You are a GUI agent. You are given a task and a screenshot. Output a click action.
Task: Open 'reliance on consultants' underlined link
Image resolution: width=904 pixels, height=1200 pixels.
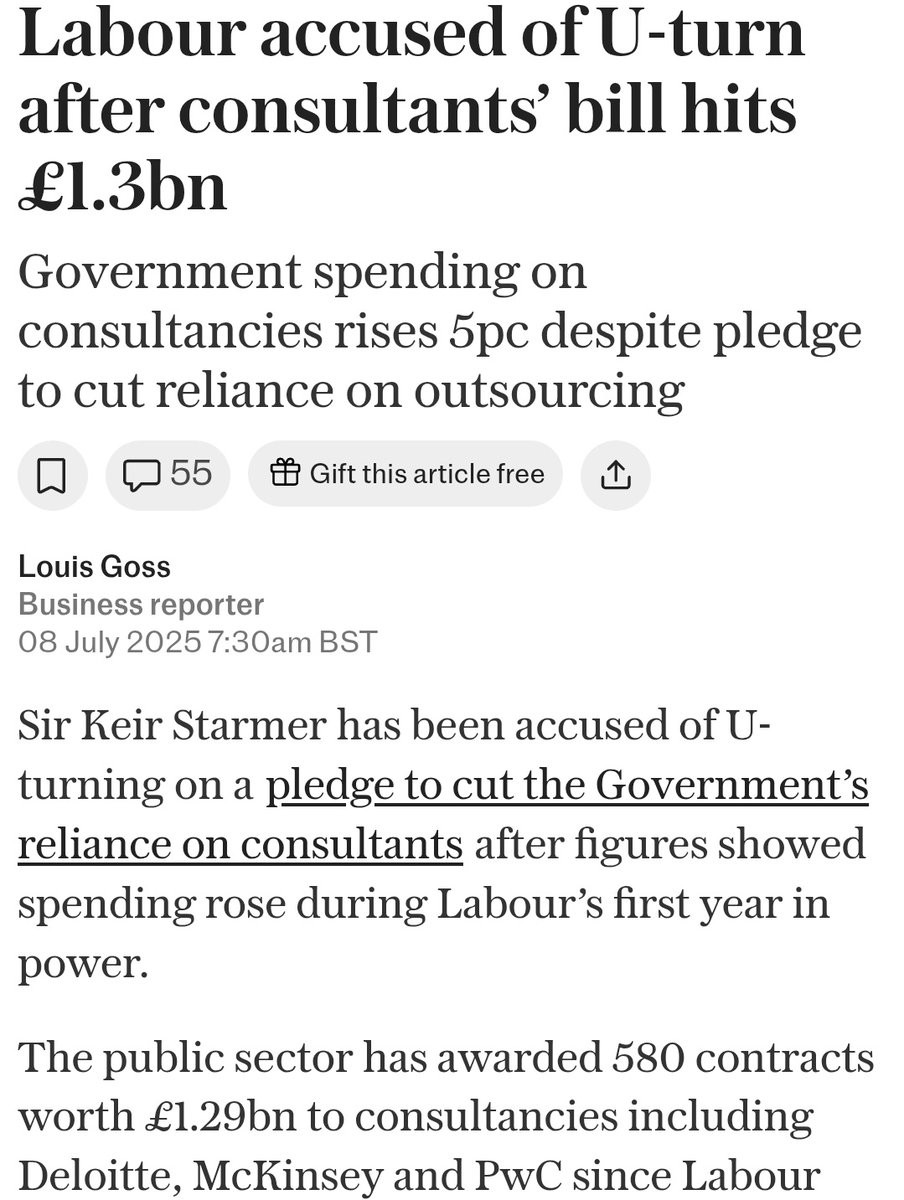tap(240, 844)
